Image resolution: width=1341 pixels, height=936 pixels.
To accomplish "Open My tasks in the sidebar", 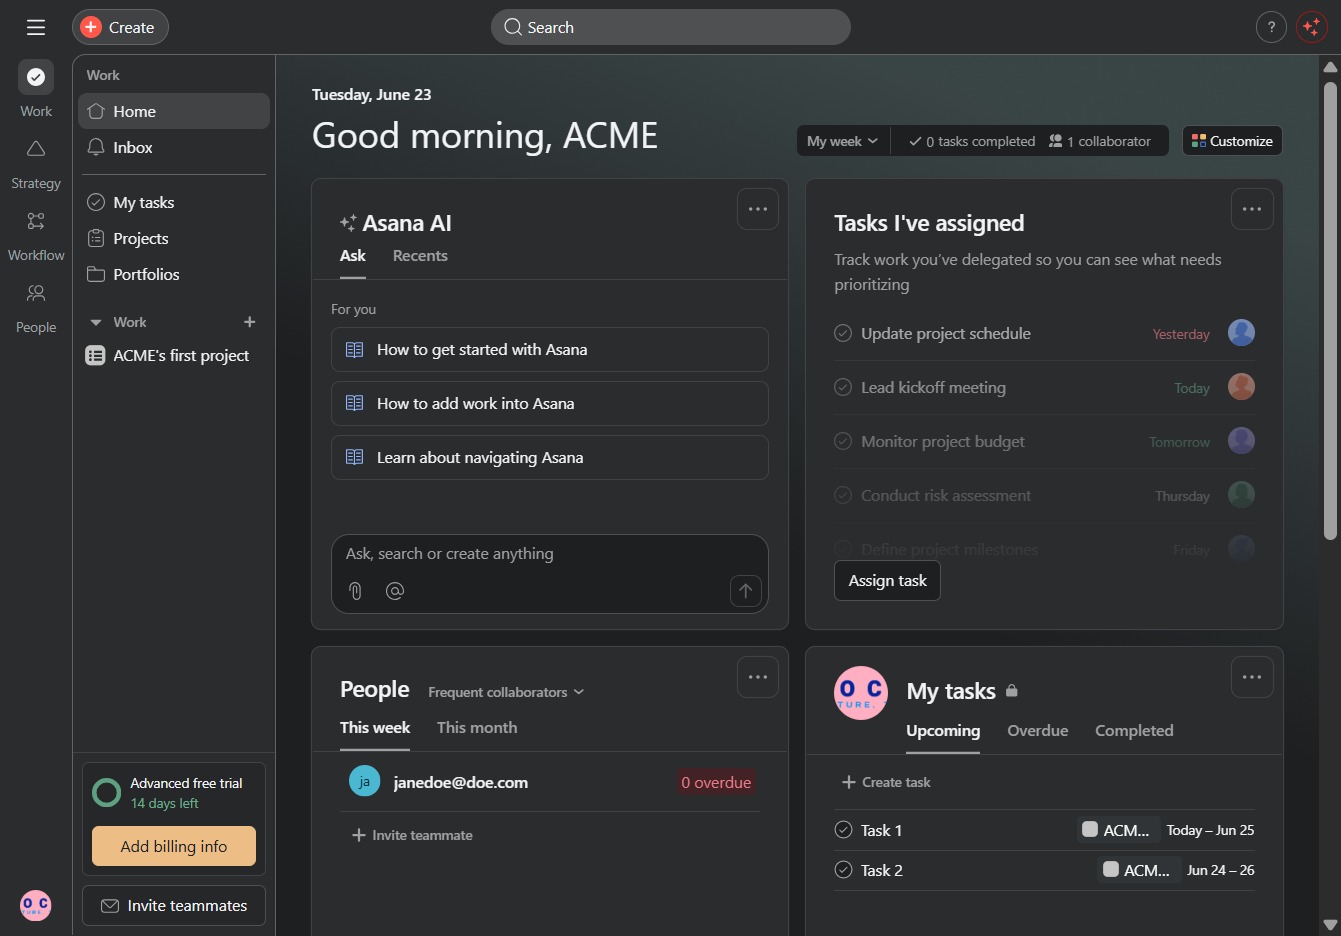I will 174,202.
